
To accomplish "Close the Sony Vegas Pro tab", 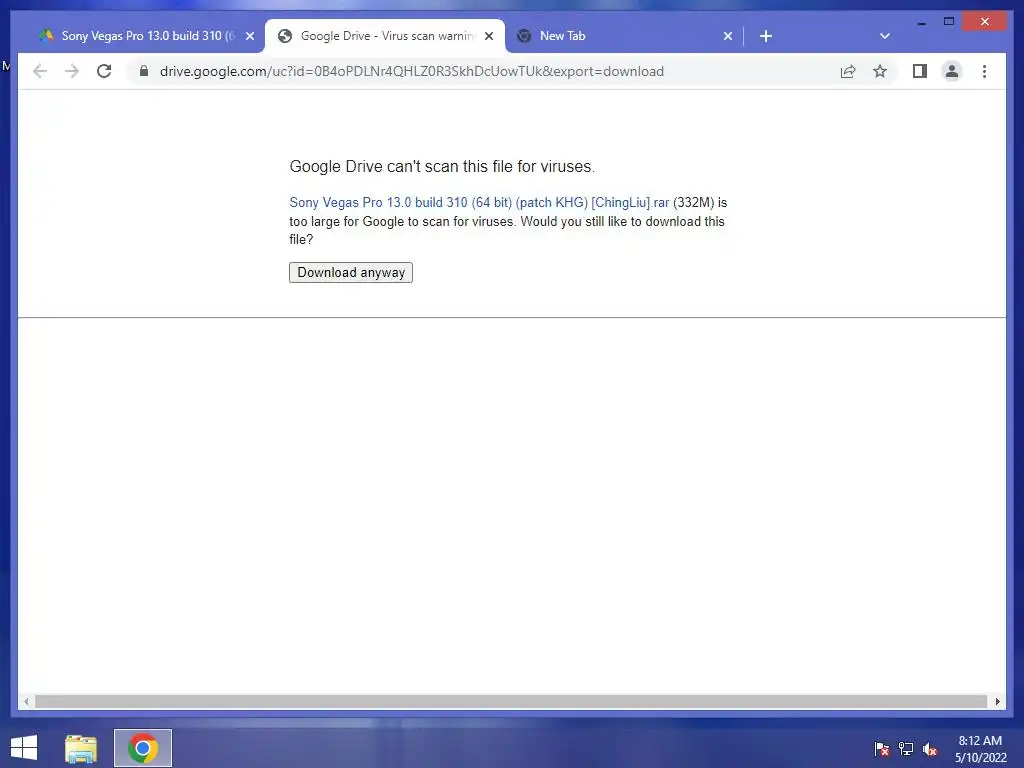I will pos(249,36).
